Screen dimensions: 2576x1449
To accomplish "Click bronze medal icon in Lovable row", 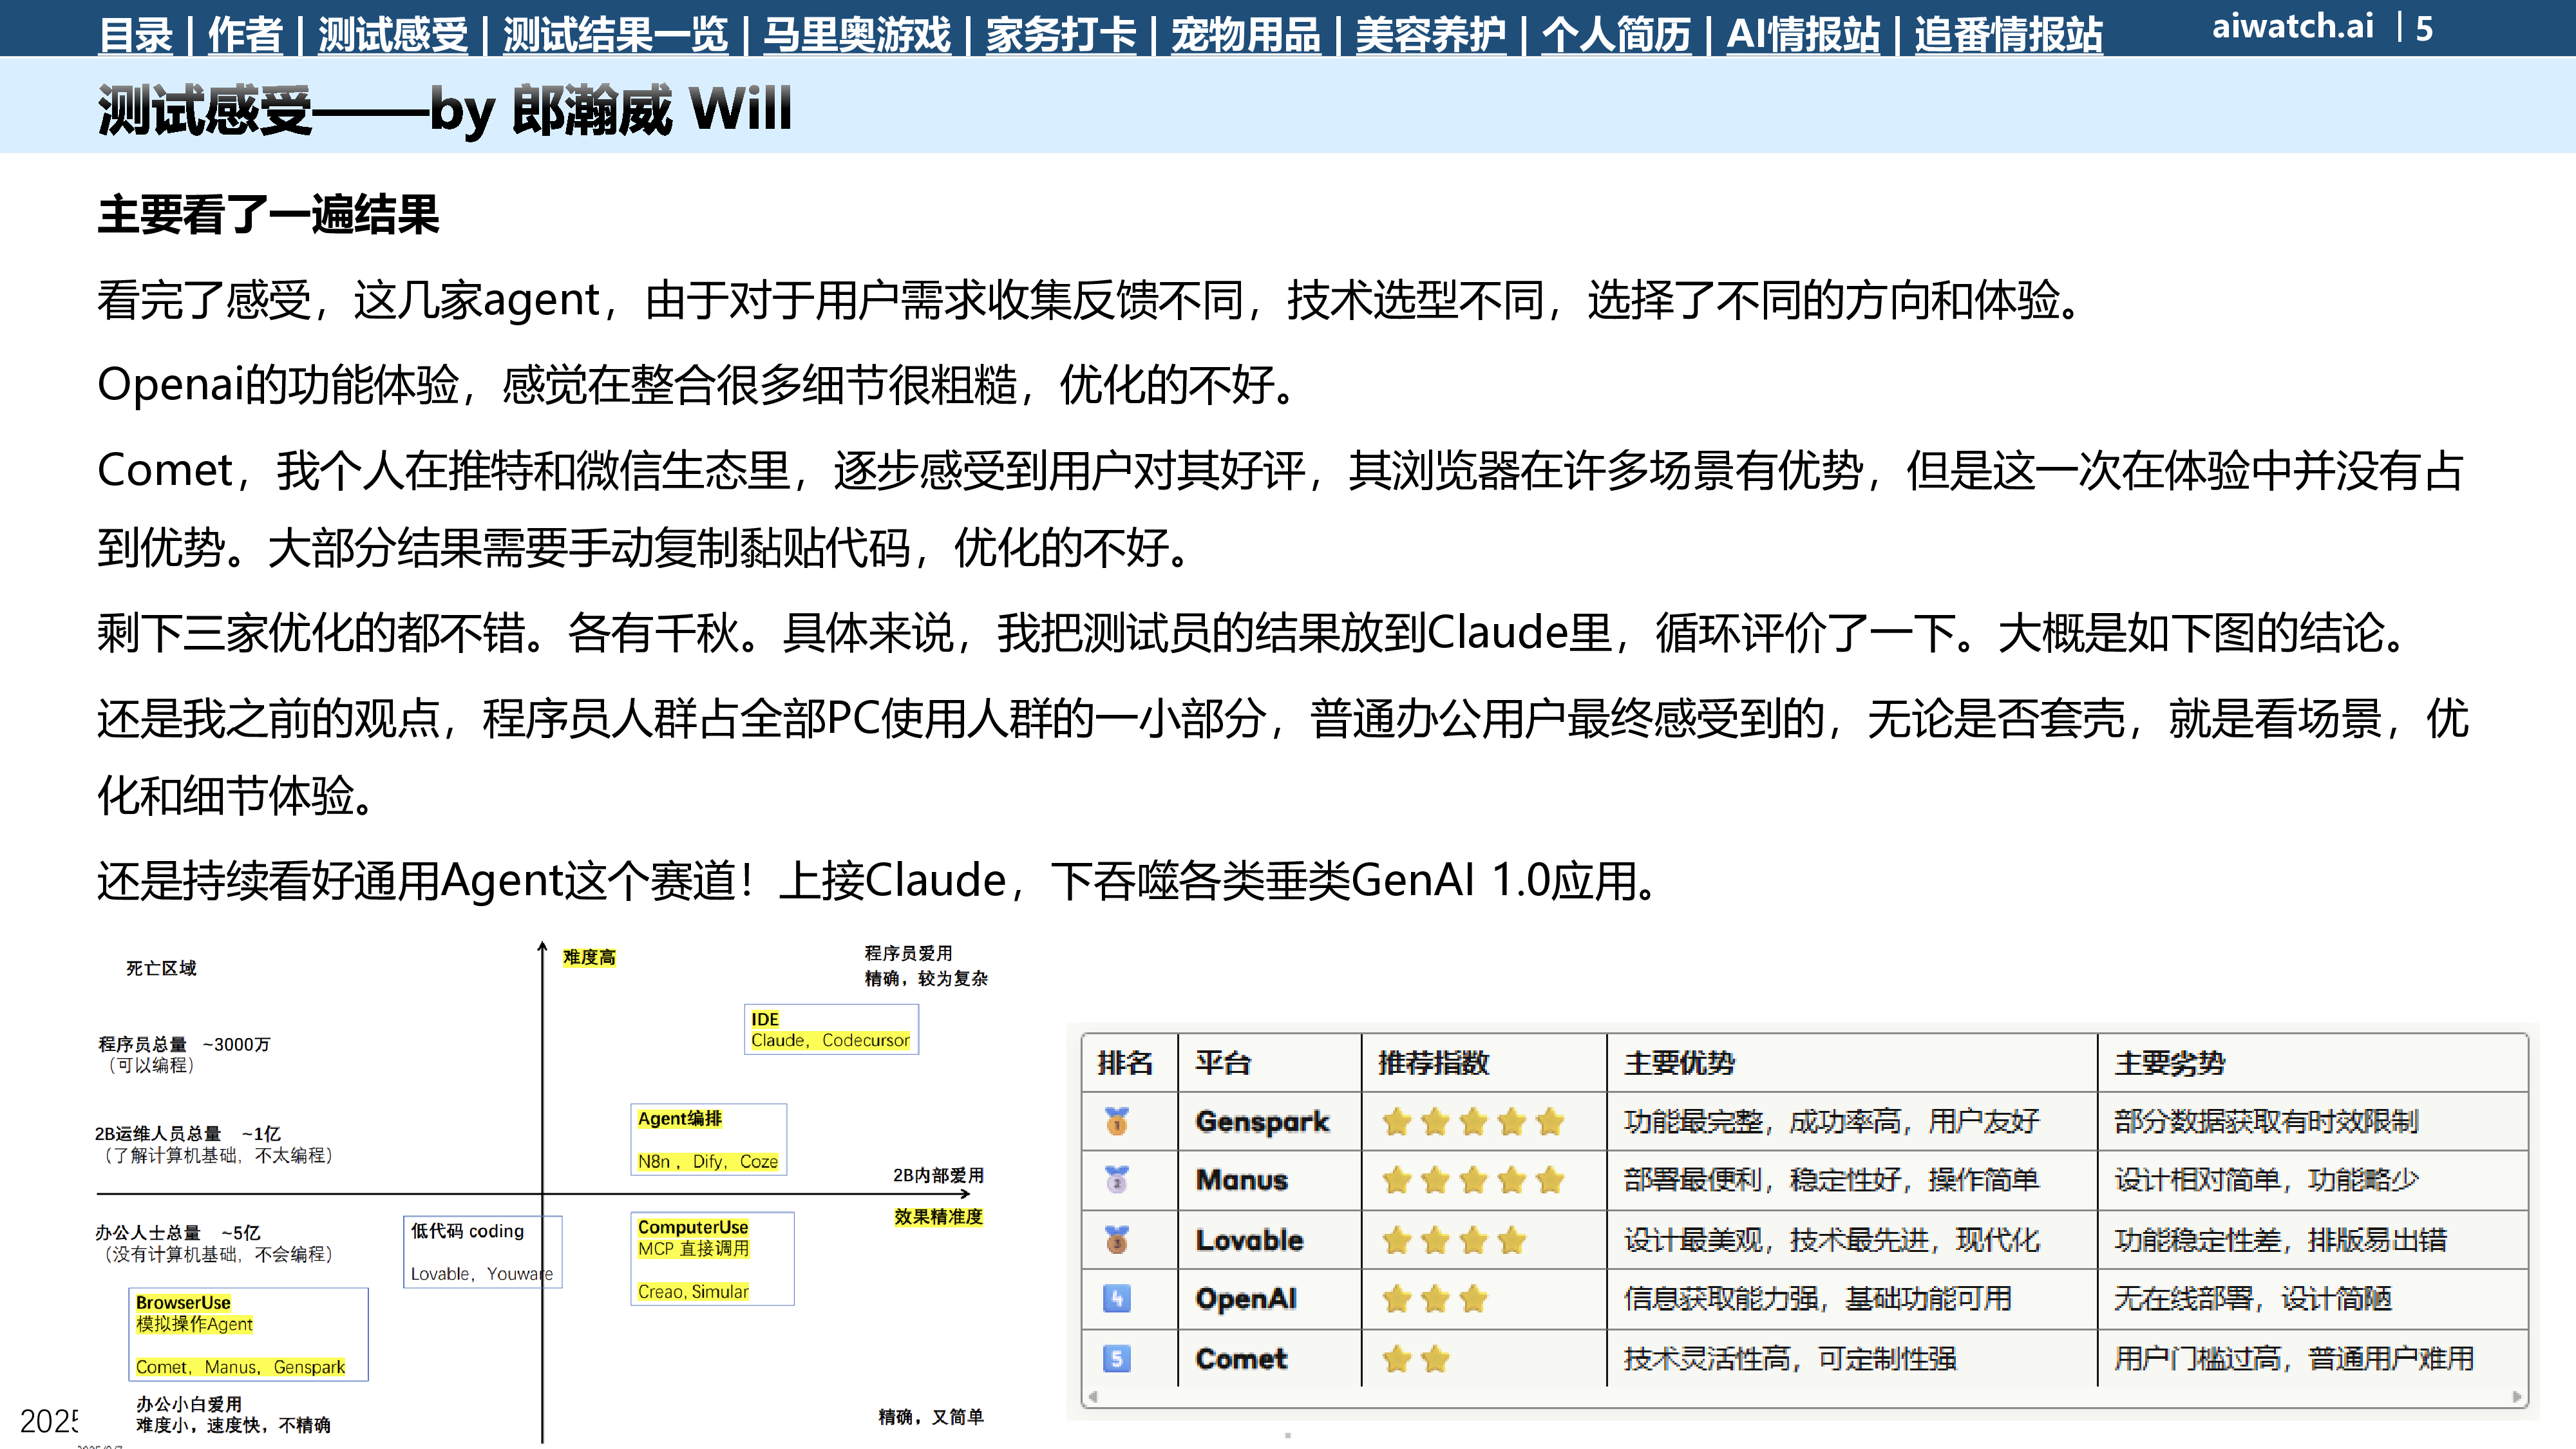I will click(x=1116, y=1240).
